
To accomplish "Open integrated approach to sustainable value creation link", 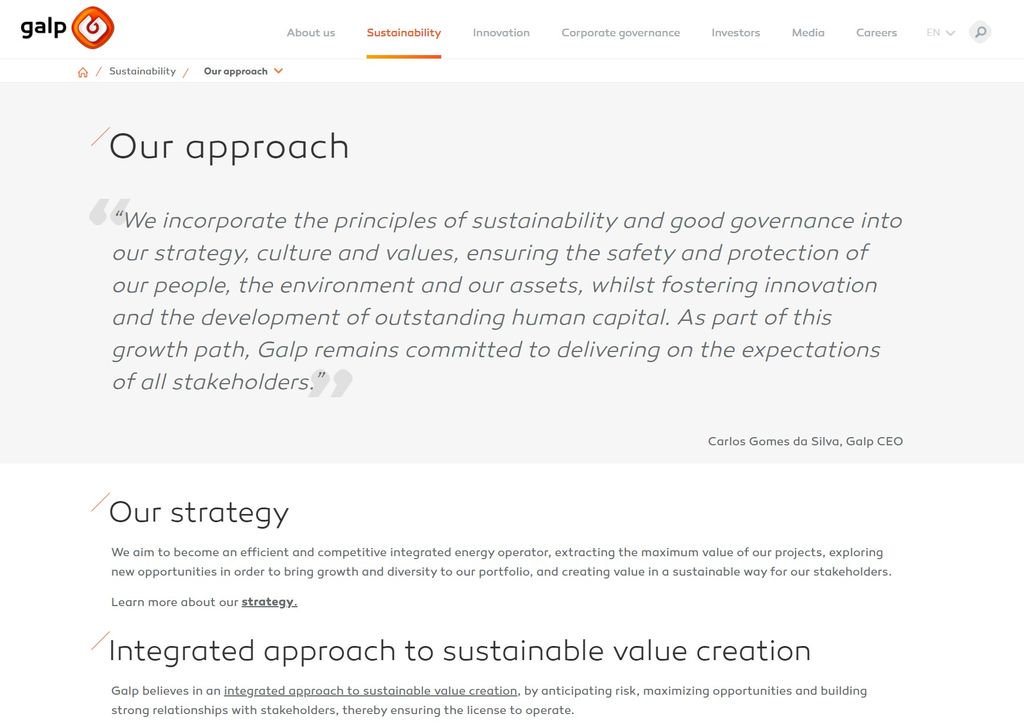I will tap(370, 691).
